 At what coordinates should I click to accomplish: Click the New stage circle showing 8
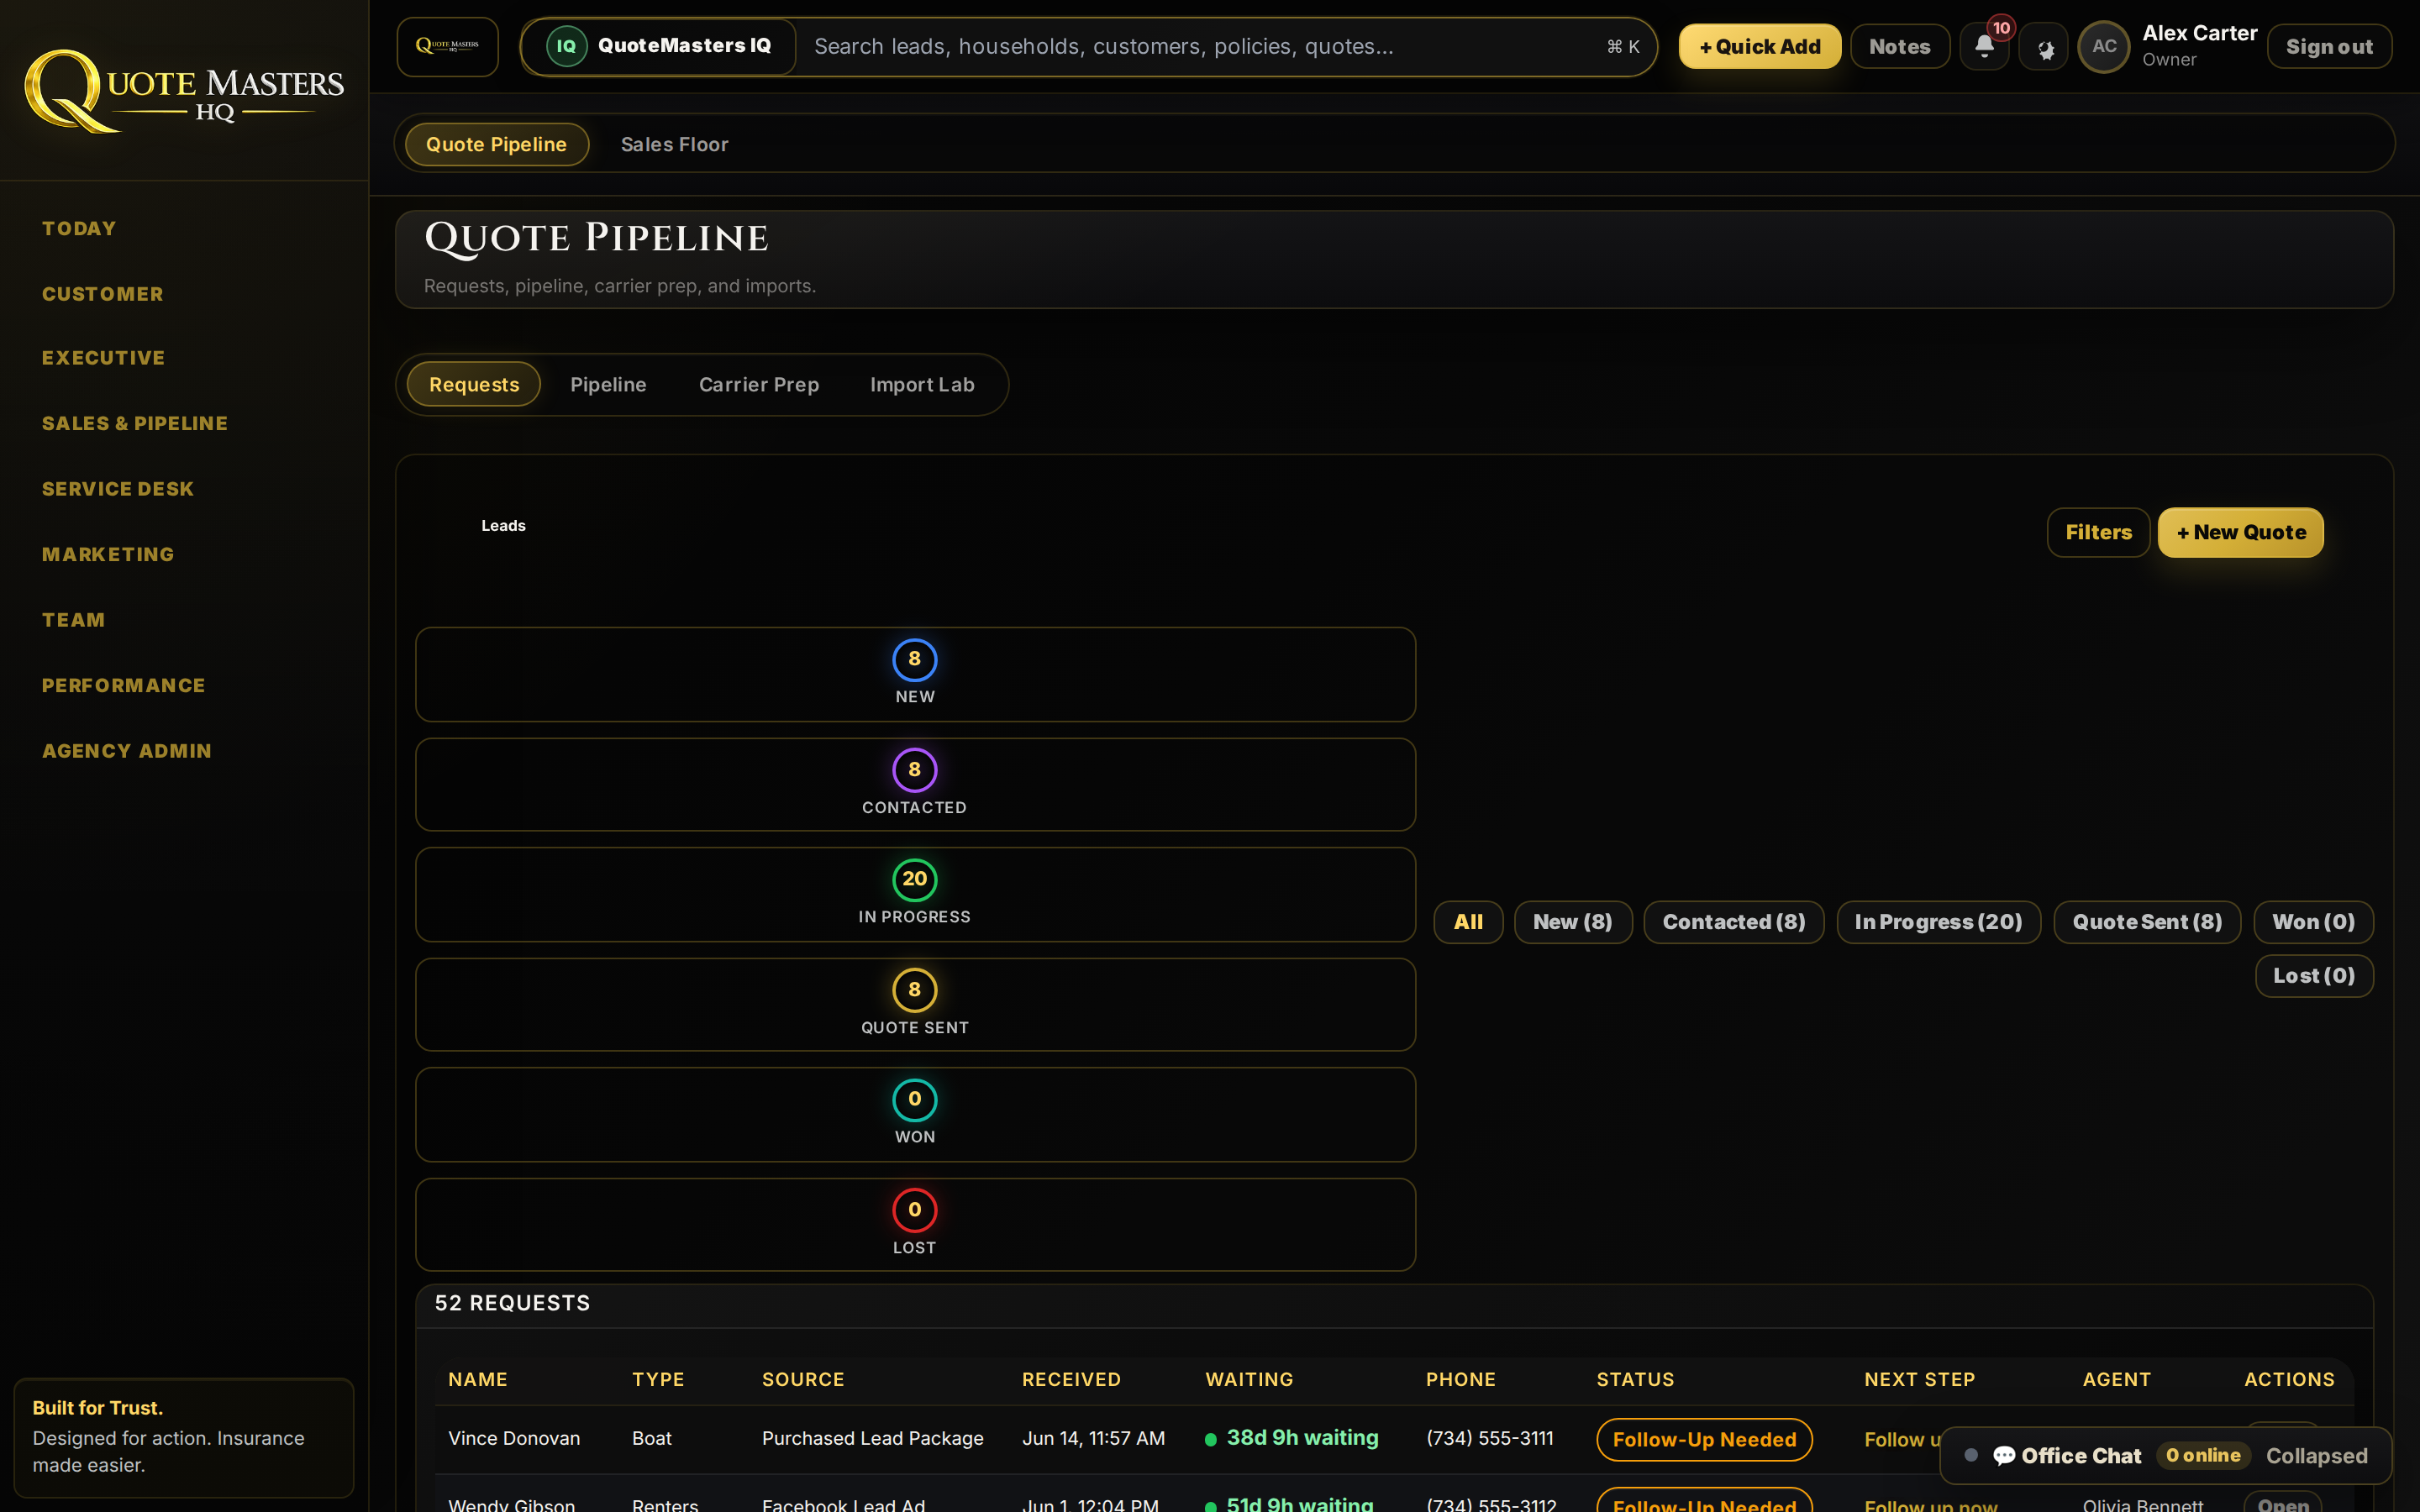pyautogui.click(x=914, y=659)
